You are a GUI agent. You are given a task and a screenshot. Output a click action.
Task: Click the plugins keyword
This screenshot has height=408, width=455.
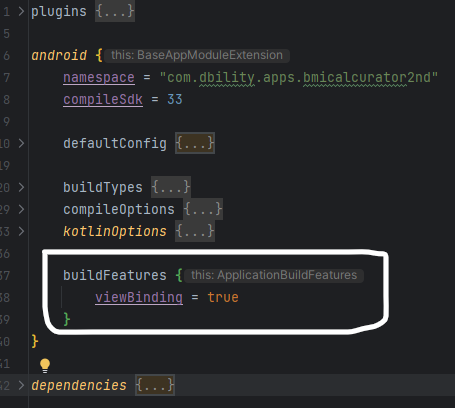59,12
